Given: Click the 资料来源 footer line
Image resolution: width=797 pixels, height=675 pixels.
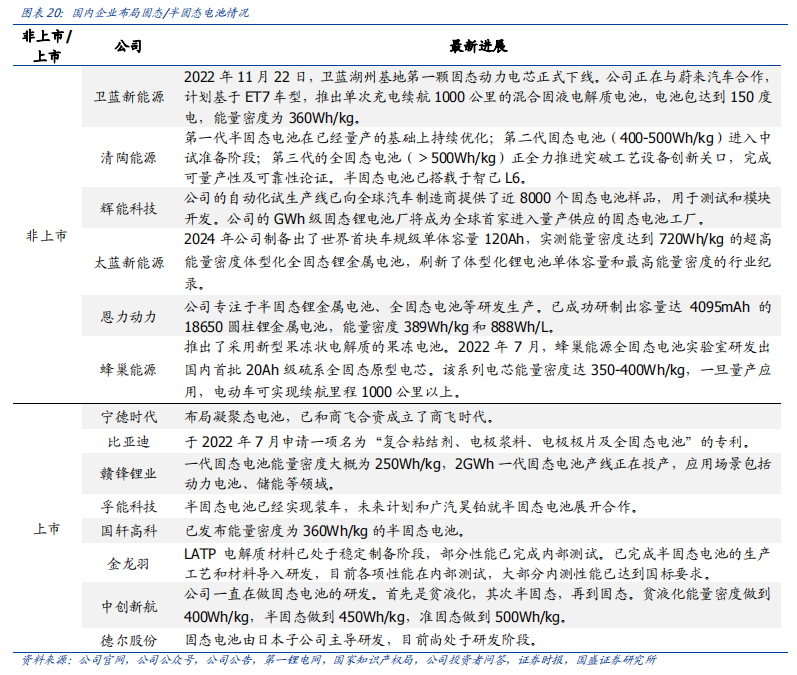Looking at the screenshot, I should pyautogui.click(x=339, y=660).
